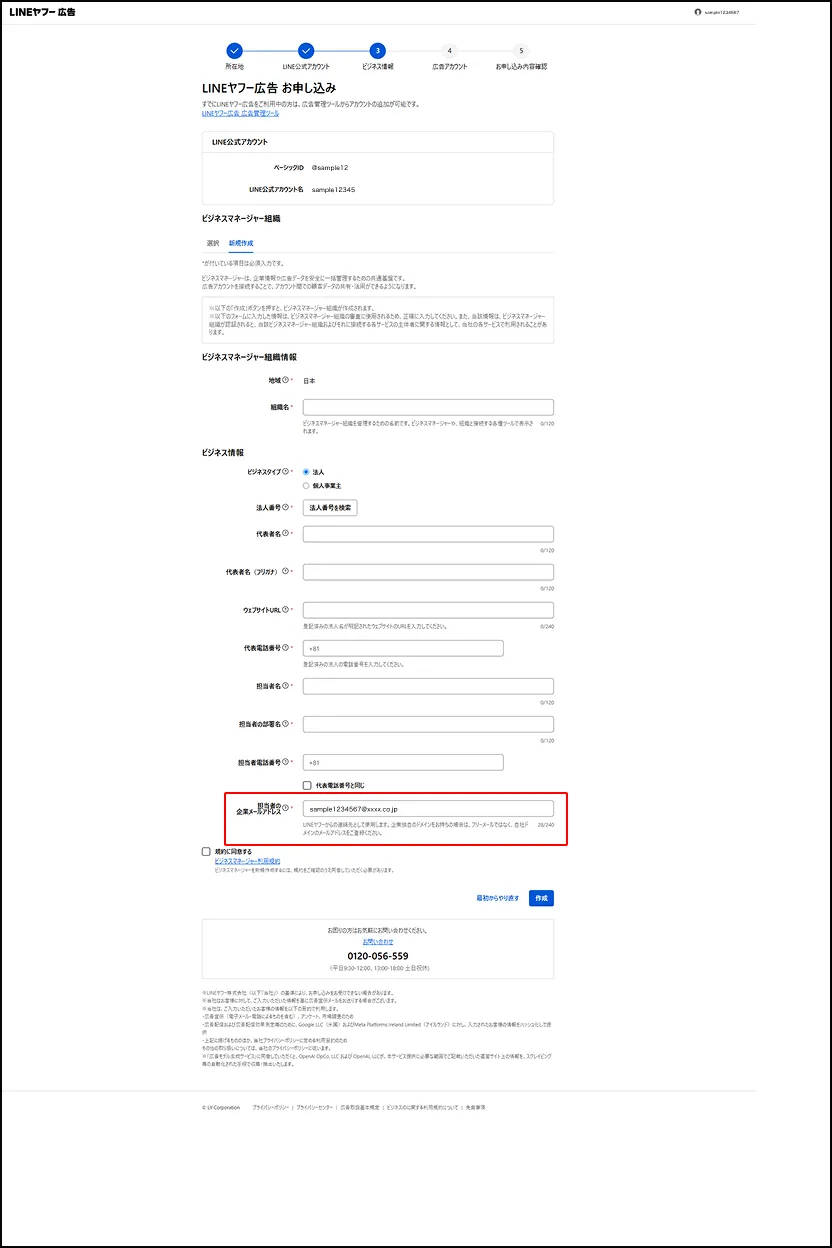The height and width of the screenshot is (1248, 832).
Task: Open the 免責事項 footer link
Action: 475,1108
